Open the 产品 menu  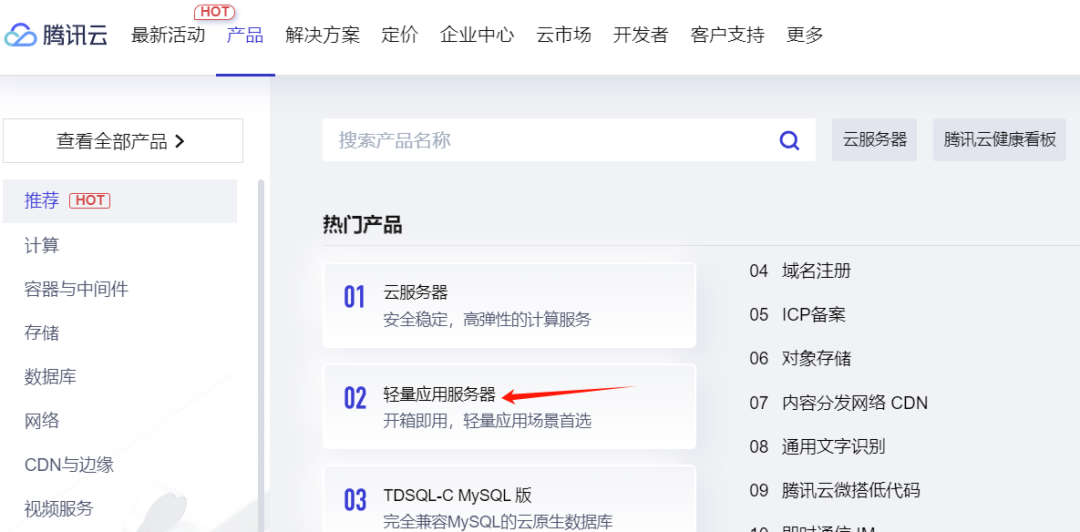[x=245, y=35]
